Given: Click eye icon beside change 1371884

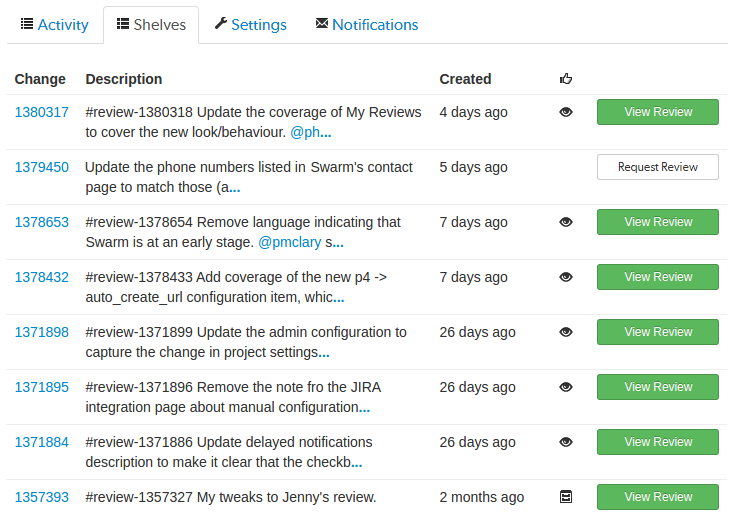Looking at the screenshot, I should tap(566, 442).
